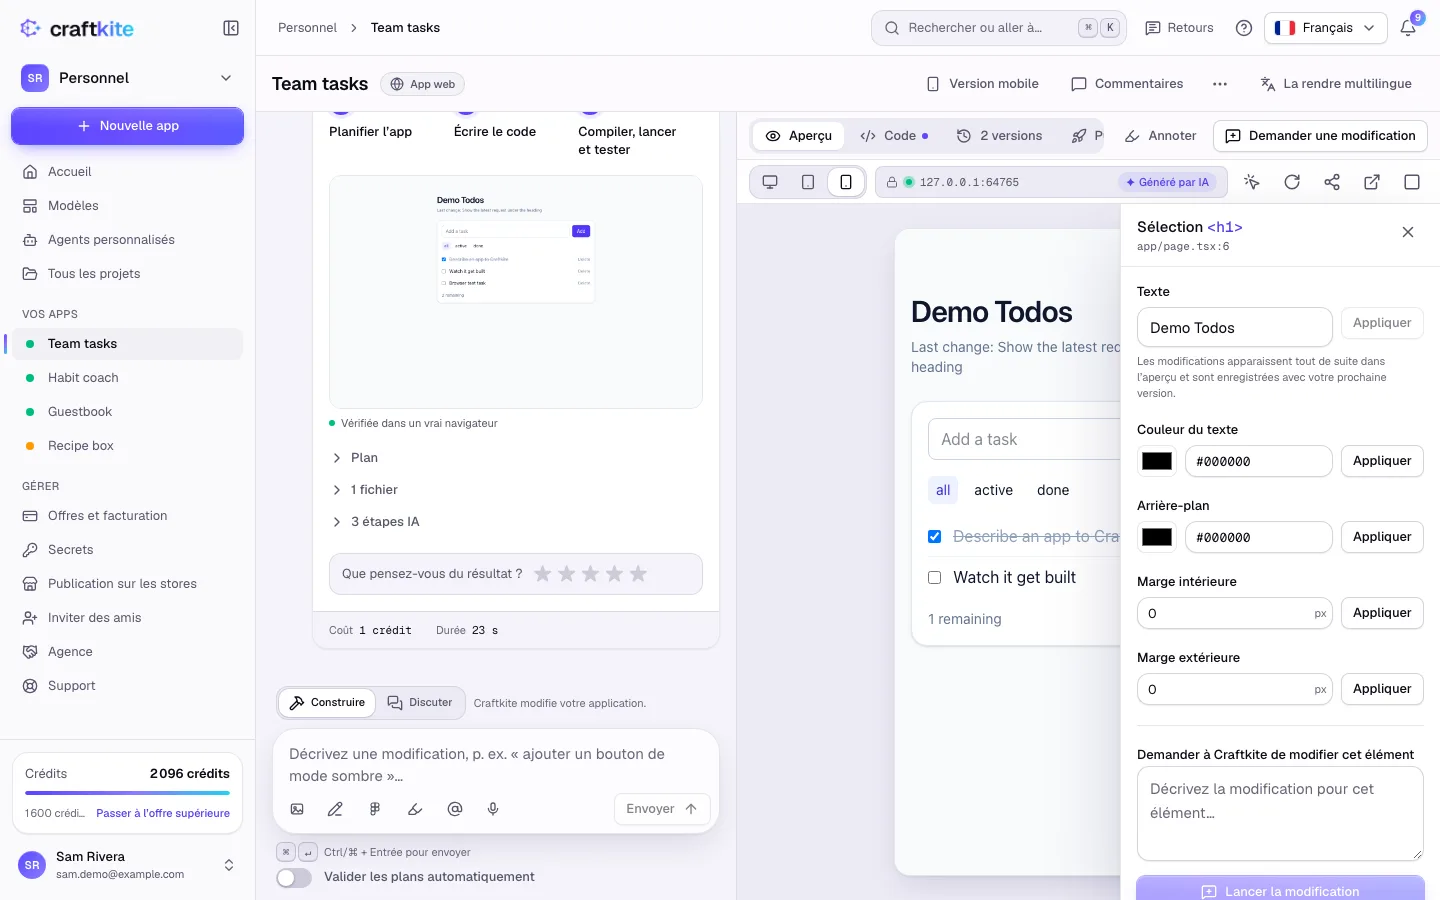The height and width of the screenshot is (900, 1440).
Task: Attach an image to the prompt
Action: pos(297,809)
